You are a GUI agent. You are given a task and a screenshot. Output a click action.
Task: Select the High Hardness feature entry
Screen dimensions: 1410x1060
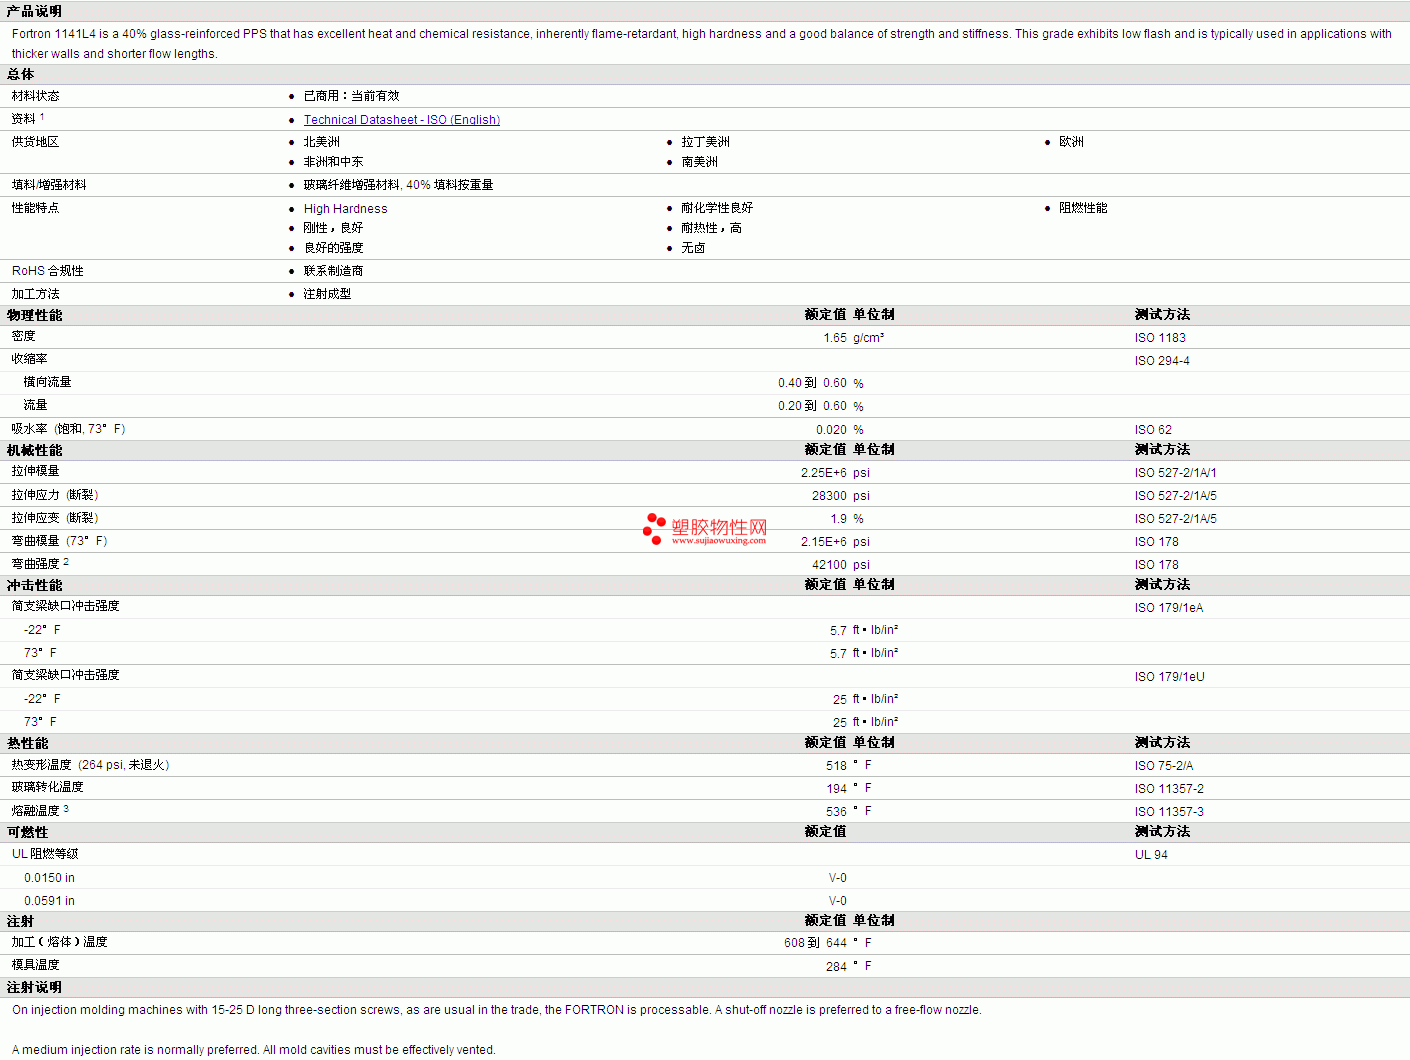coord(345,209)
